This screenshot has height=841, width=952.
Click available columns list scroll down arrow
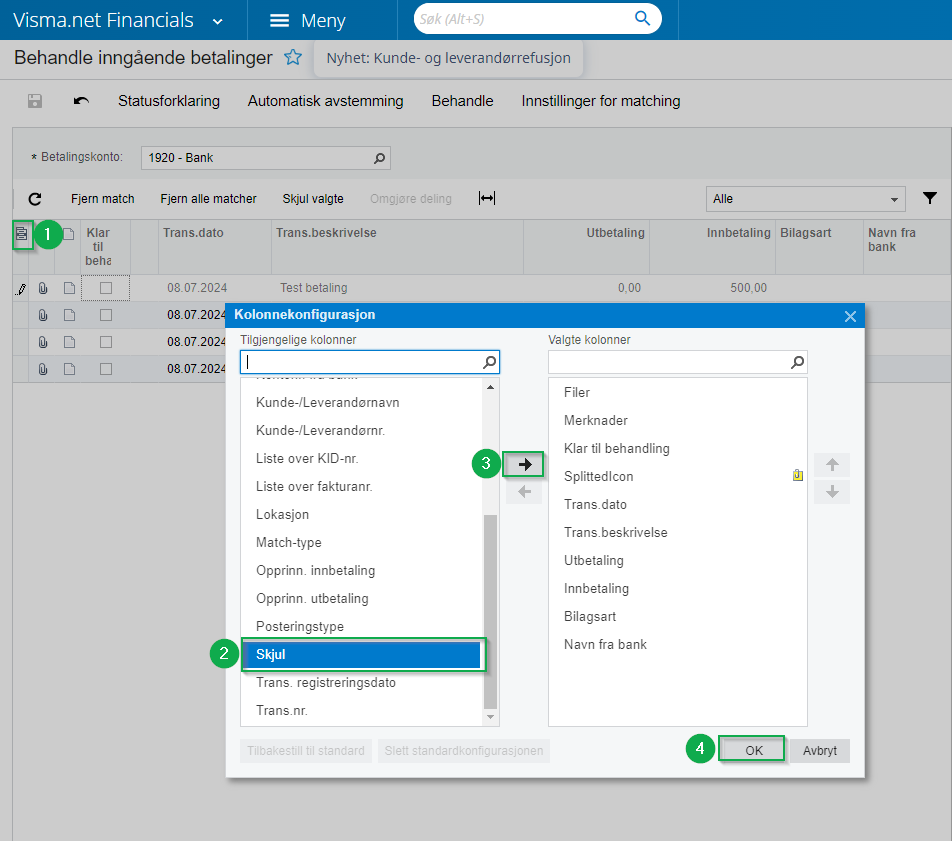pyautogui.click(x=490, y=717)
